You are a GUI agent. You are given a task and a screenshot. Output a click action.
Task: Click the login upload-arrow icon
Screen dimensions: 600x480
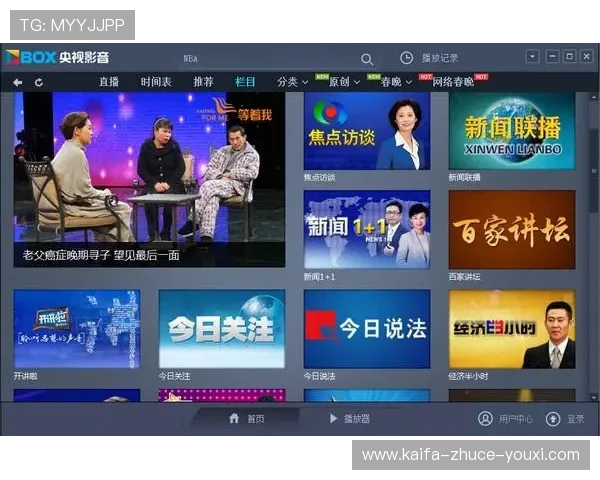[553, 419]
